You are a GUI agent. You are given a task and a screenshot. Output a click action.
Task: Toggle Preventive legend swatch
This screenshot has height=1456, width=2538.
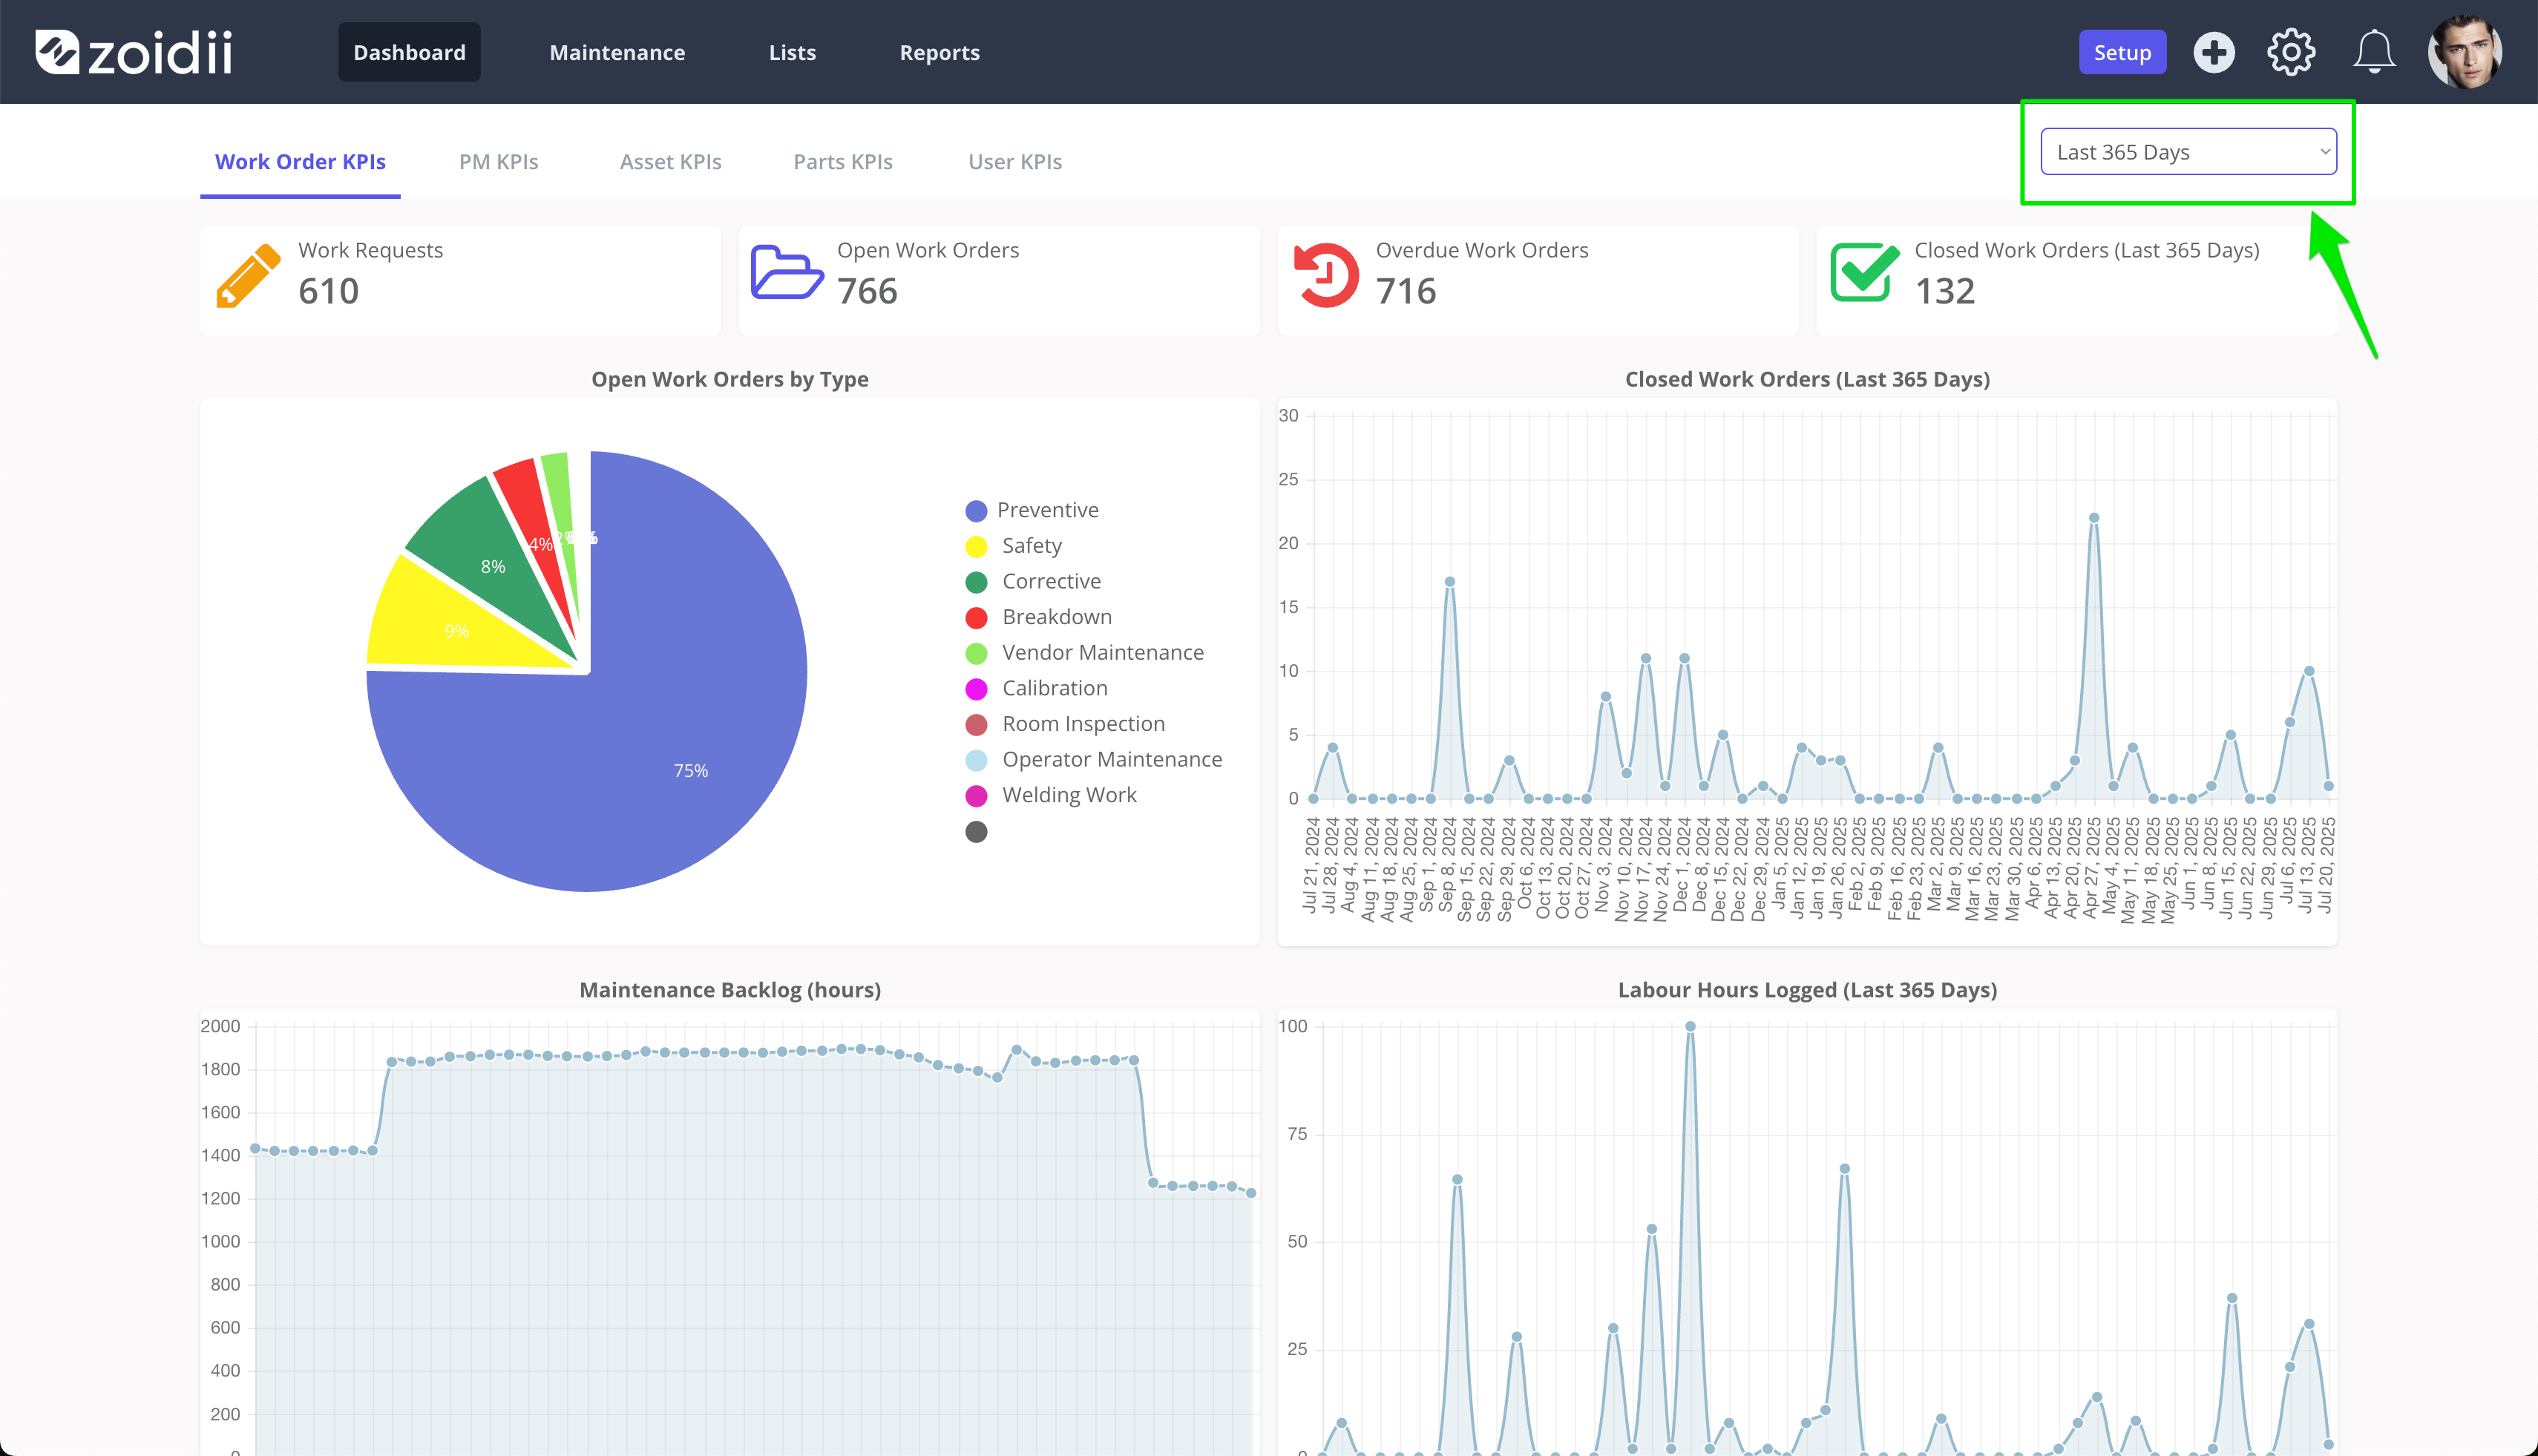click(x=976, y=511)
